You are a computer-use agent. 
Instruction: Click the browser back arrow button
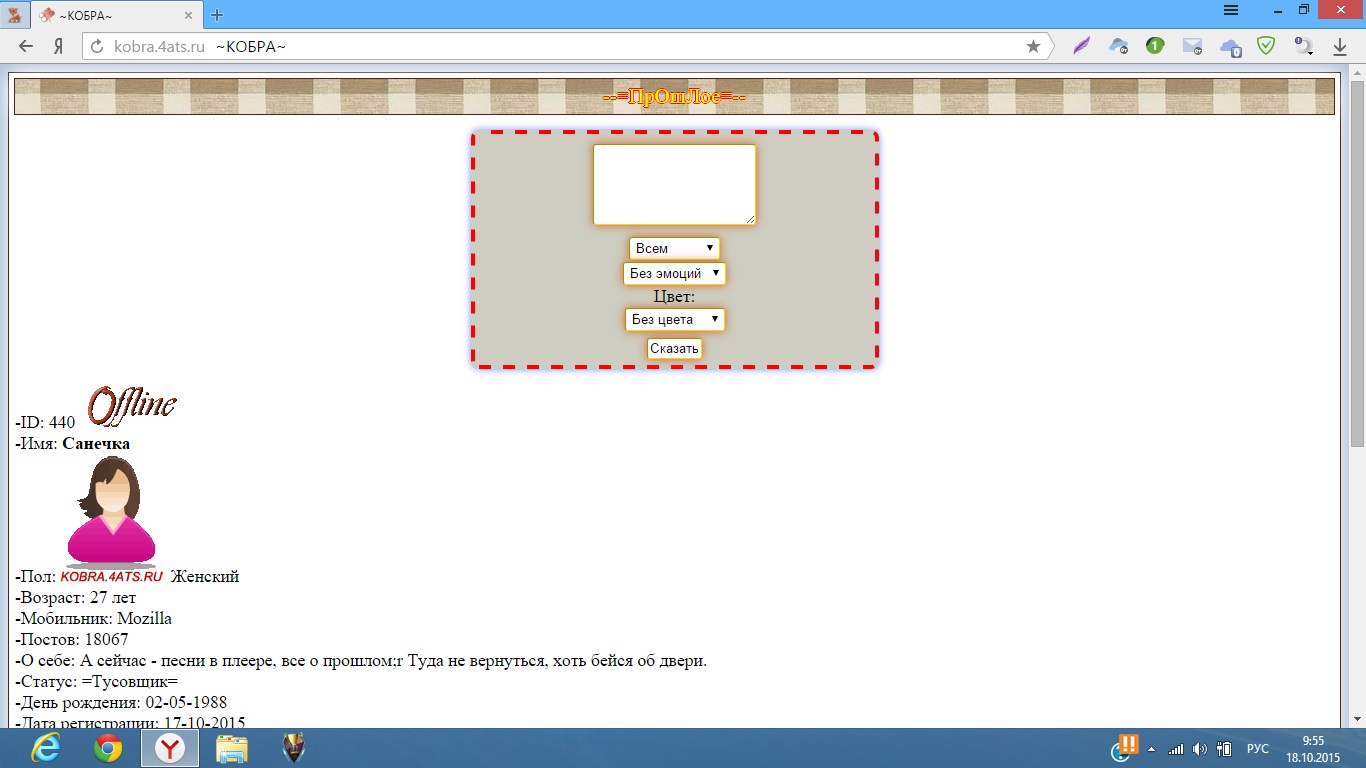26,47
